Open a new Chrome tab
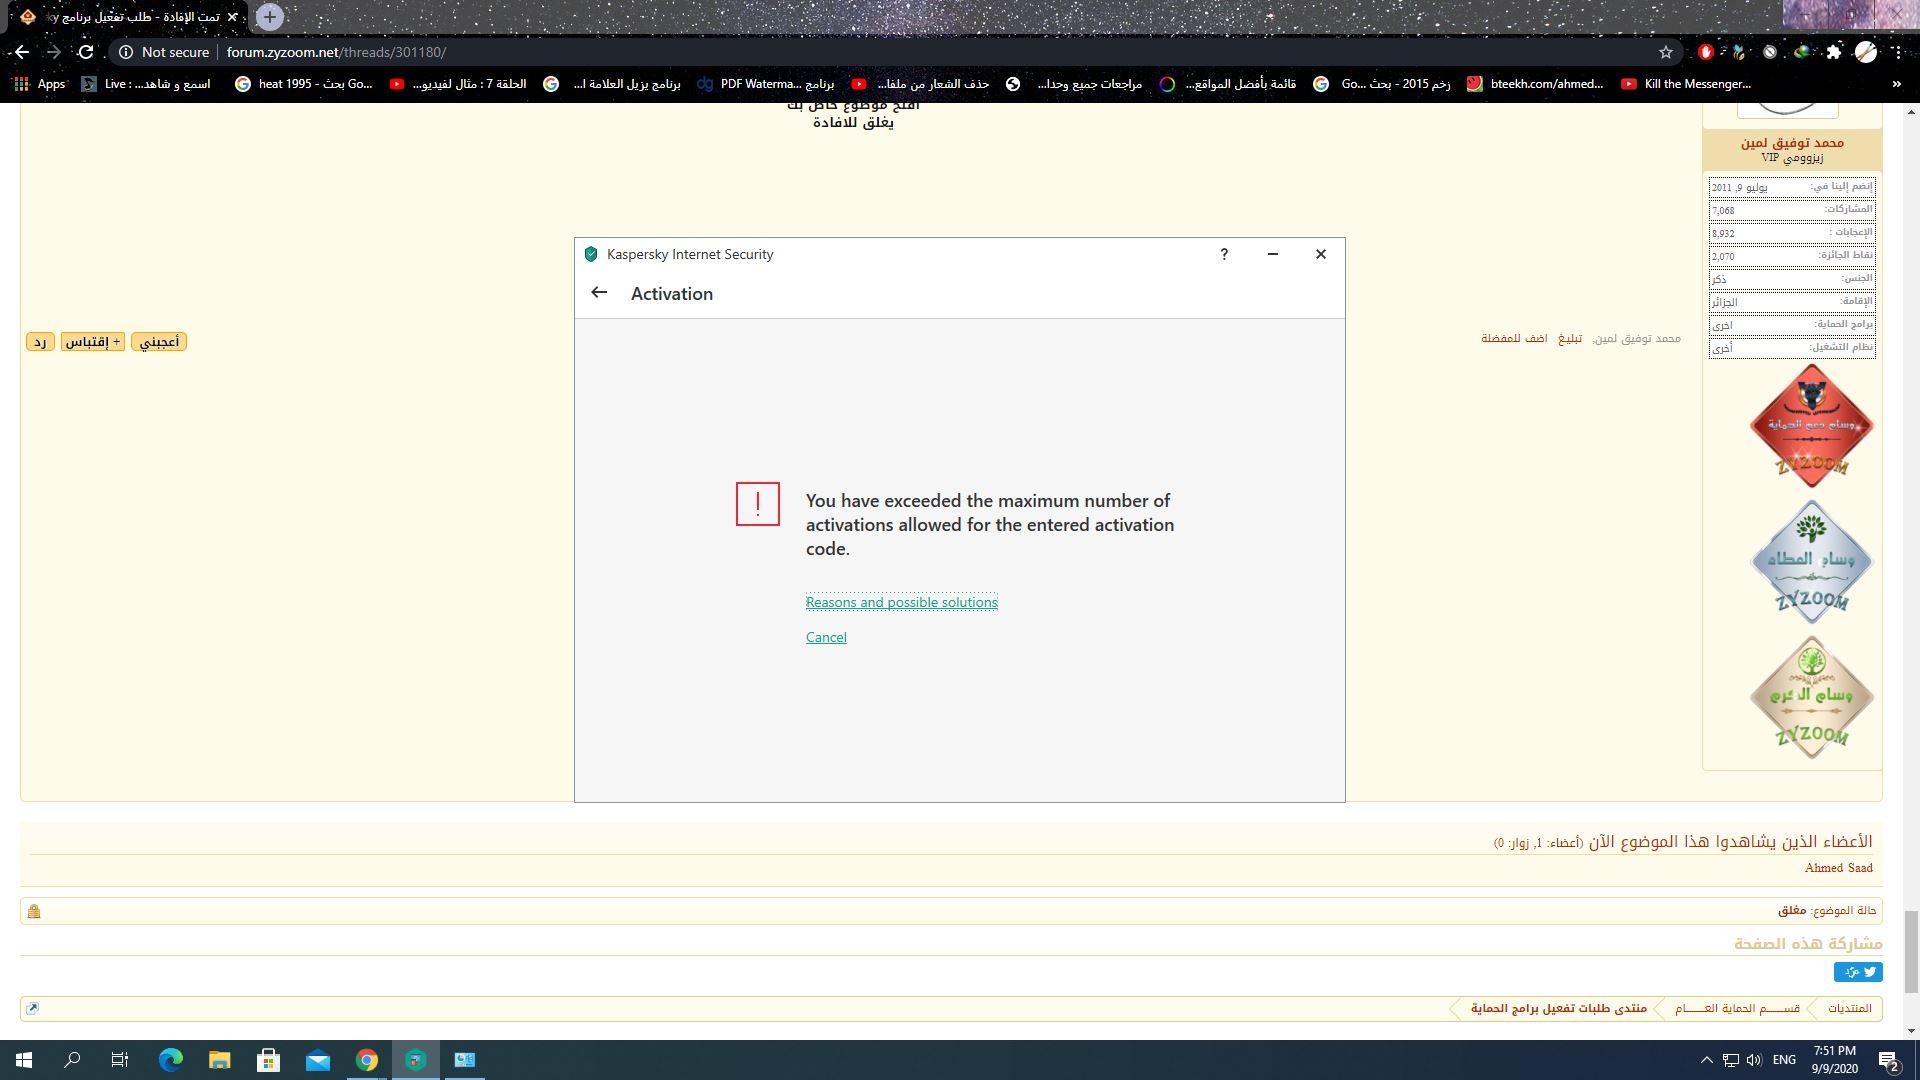1920x1080 pixels. [269, 17]
